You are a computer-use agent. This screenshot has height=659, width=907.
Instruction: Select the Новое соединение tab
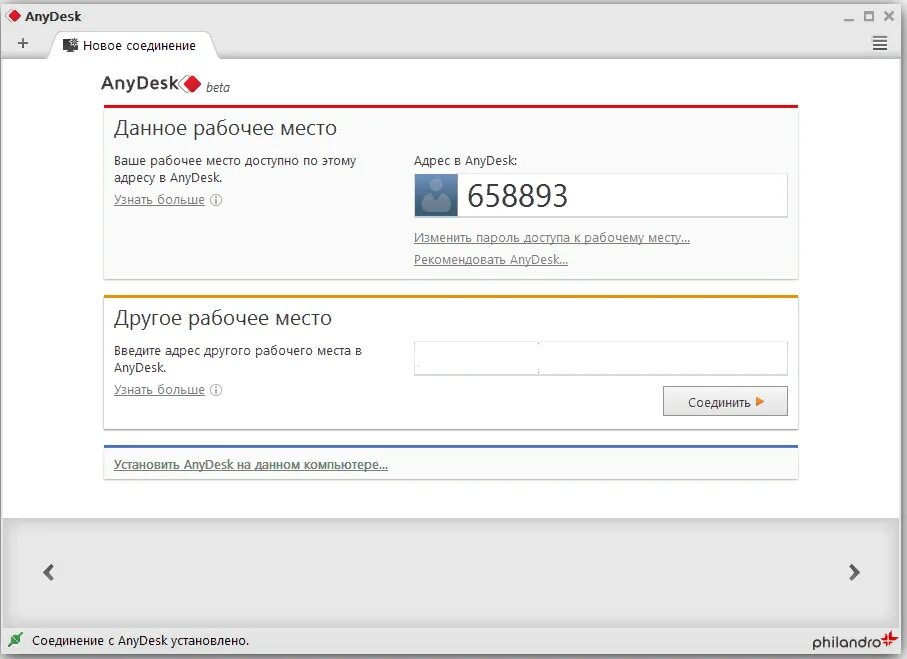click(x=133, y=45)
